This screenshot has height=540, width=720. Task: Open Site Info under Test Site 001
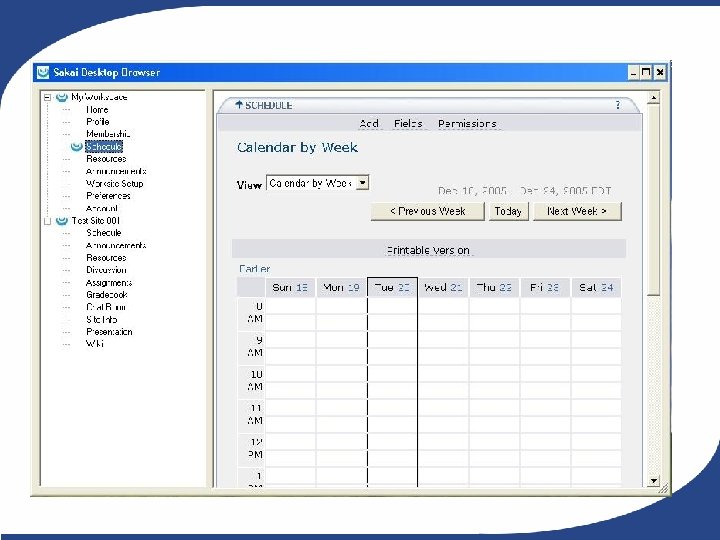tap(101, 320)
